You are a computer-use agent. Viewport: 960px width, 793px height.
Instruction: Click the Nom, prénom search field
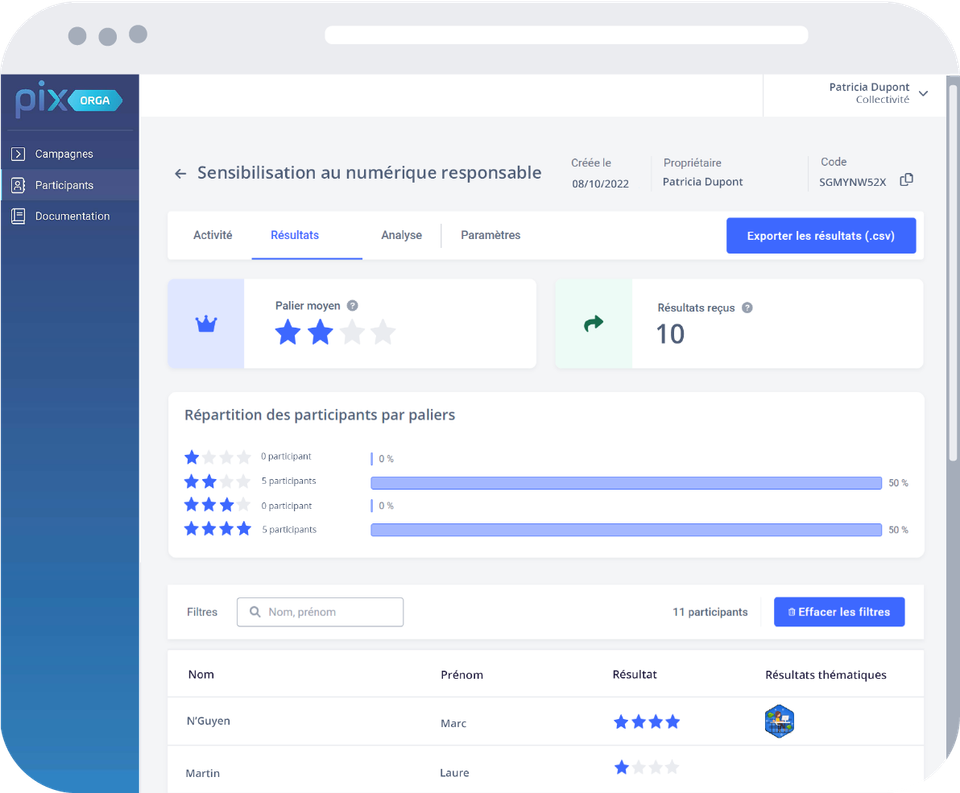[320, 612]
